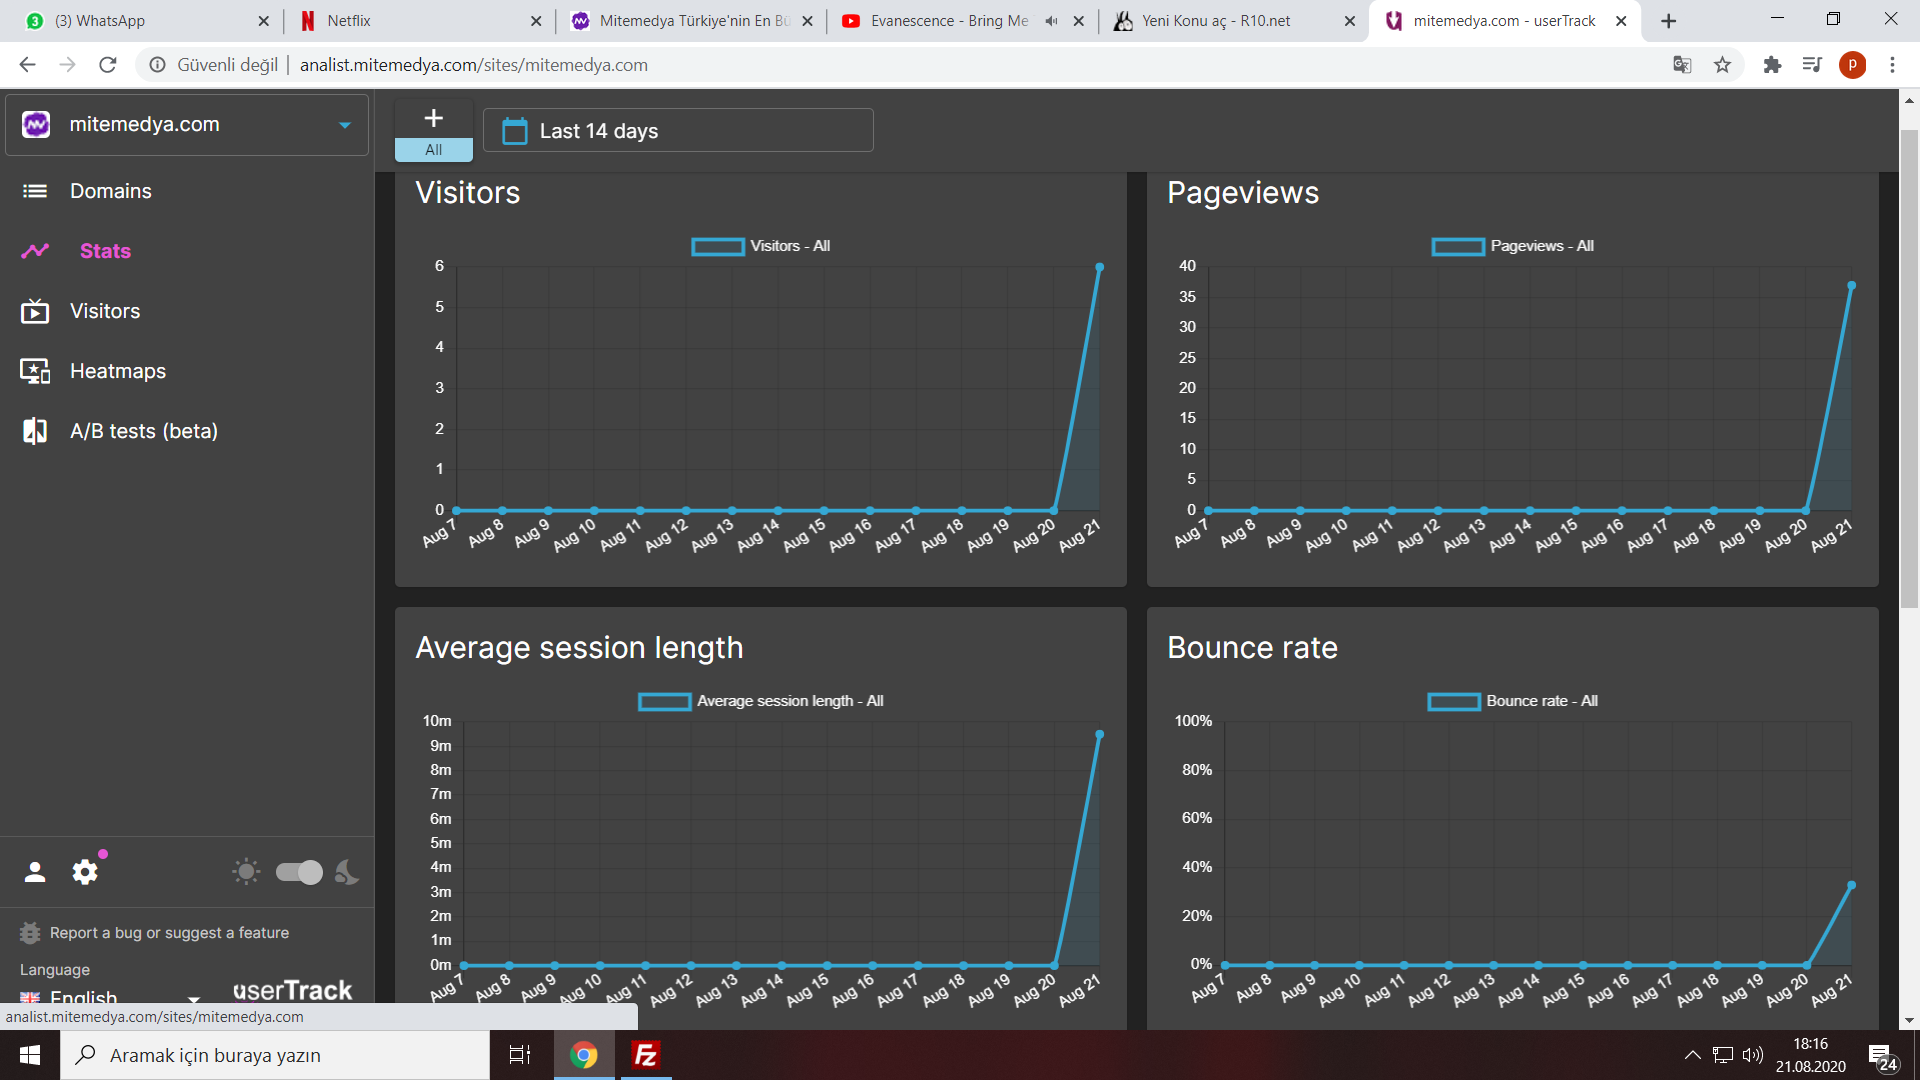Click the Heatmaps monitor icon

[35, 371]
